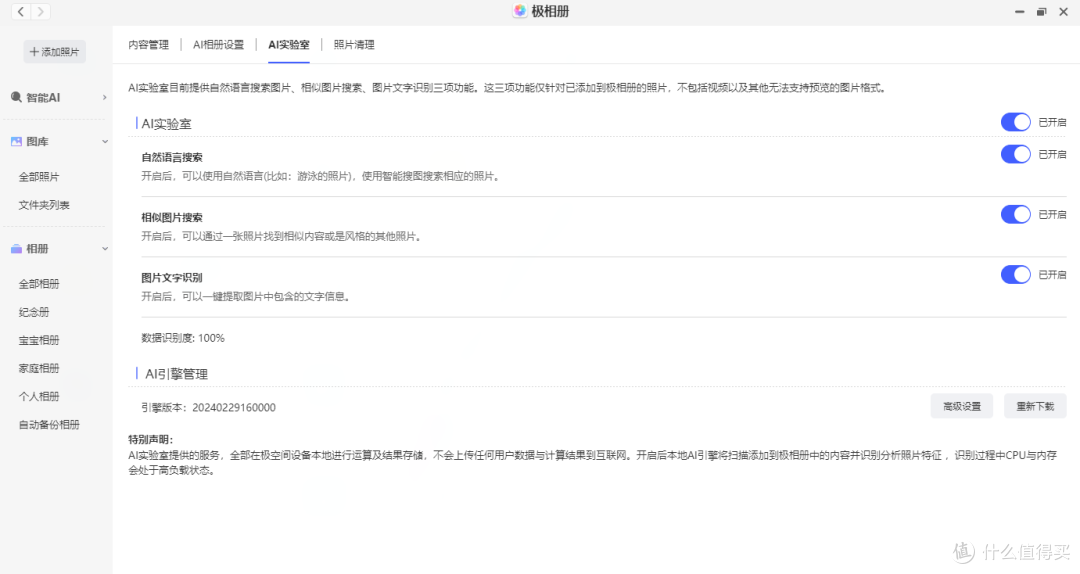Open the 照片清理 tab
This screenshot has height=574, width=1080.
(x=354, y=45)
